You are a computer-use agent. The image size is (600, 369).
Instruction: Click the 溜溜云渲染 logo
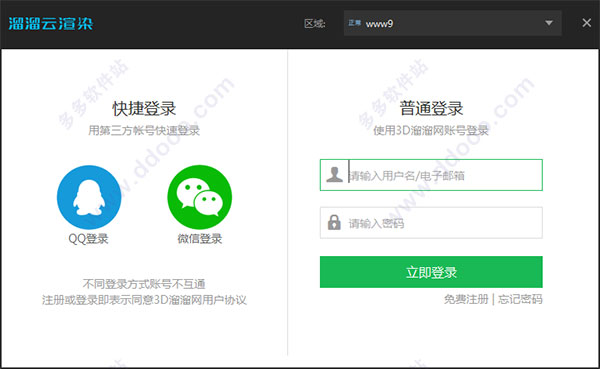coord(51,23)
